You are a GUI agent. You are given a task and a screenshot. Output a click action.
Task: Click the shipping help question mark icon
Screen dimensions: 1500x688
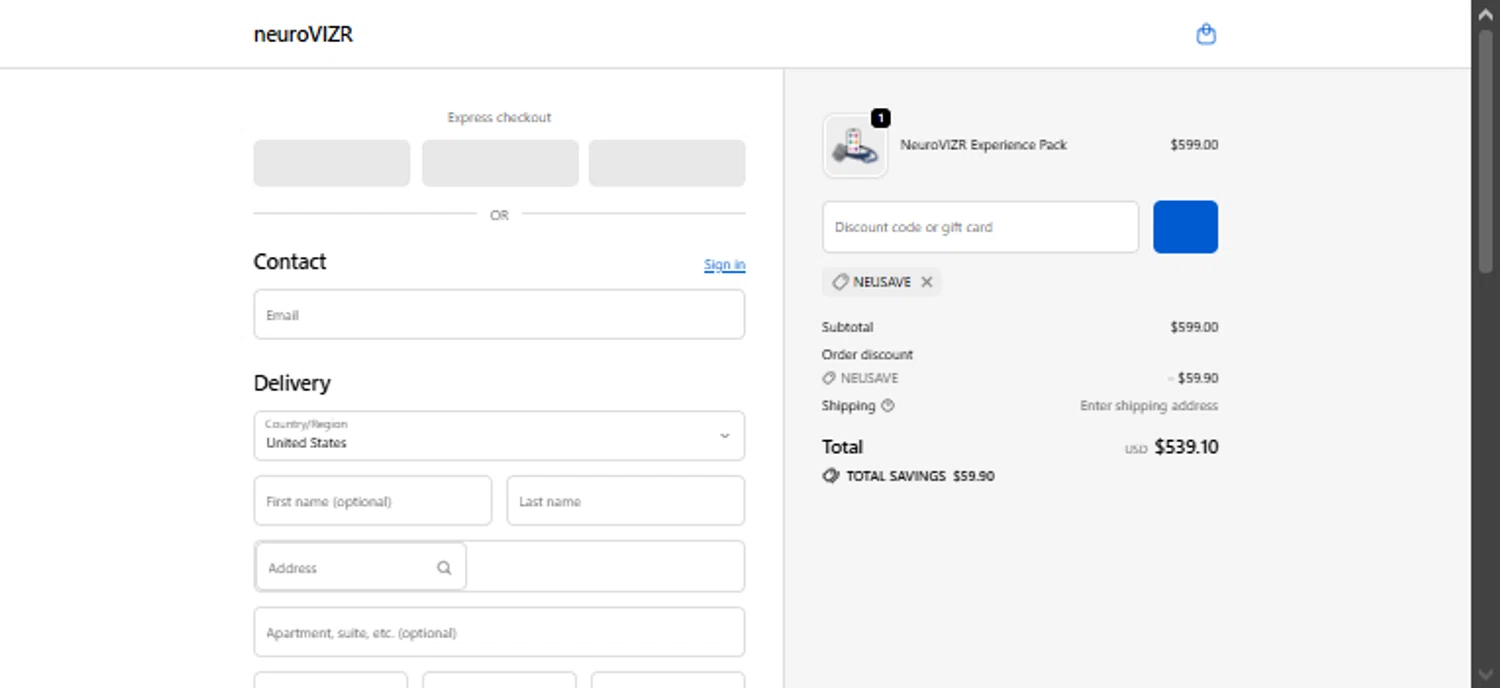coord(888,406)
